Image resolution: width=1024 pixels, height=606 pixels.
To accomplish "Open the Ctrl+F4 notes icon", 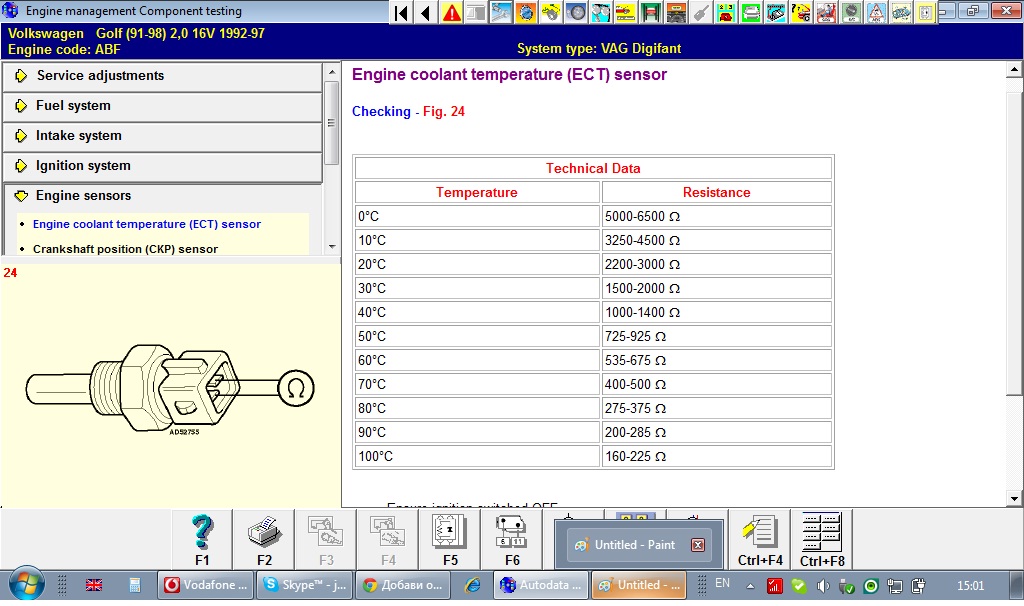I will pyautogui.click(x=760, y=533).
